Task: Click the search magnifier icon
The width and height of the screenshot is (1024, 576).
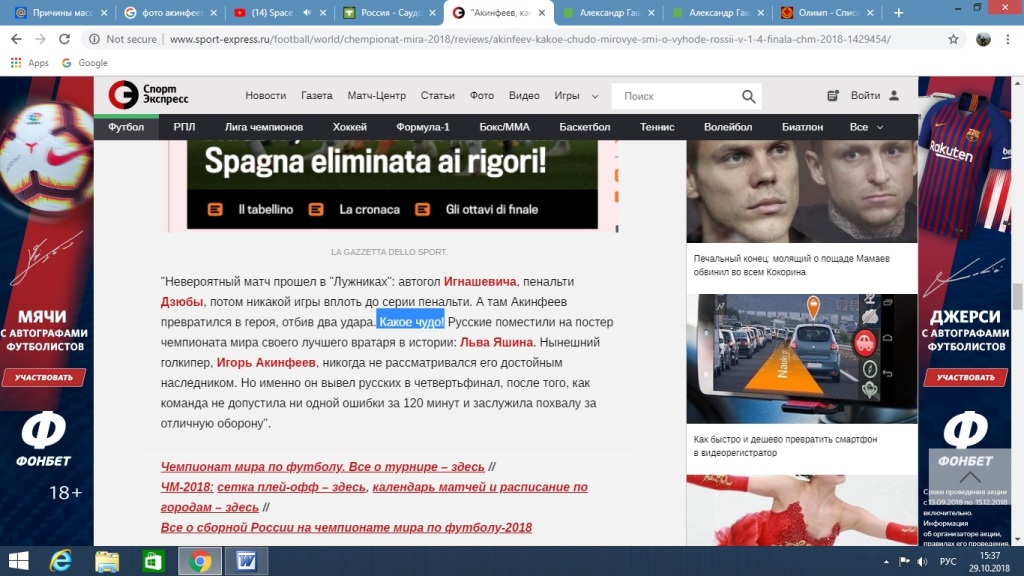Action: 748,97
